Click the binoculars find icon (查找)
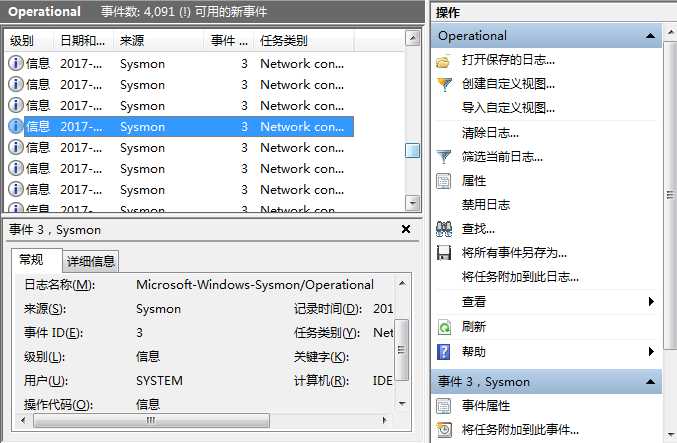The height and width of the screenshot is (443, 677). pos(444,229)
